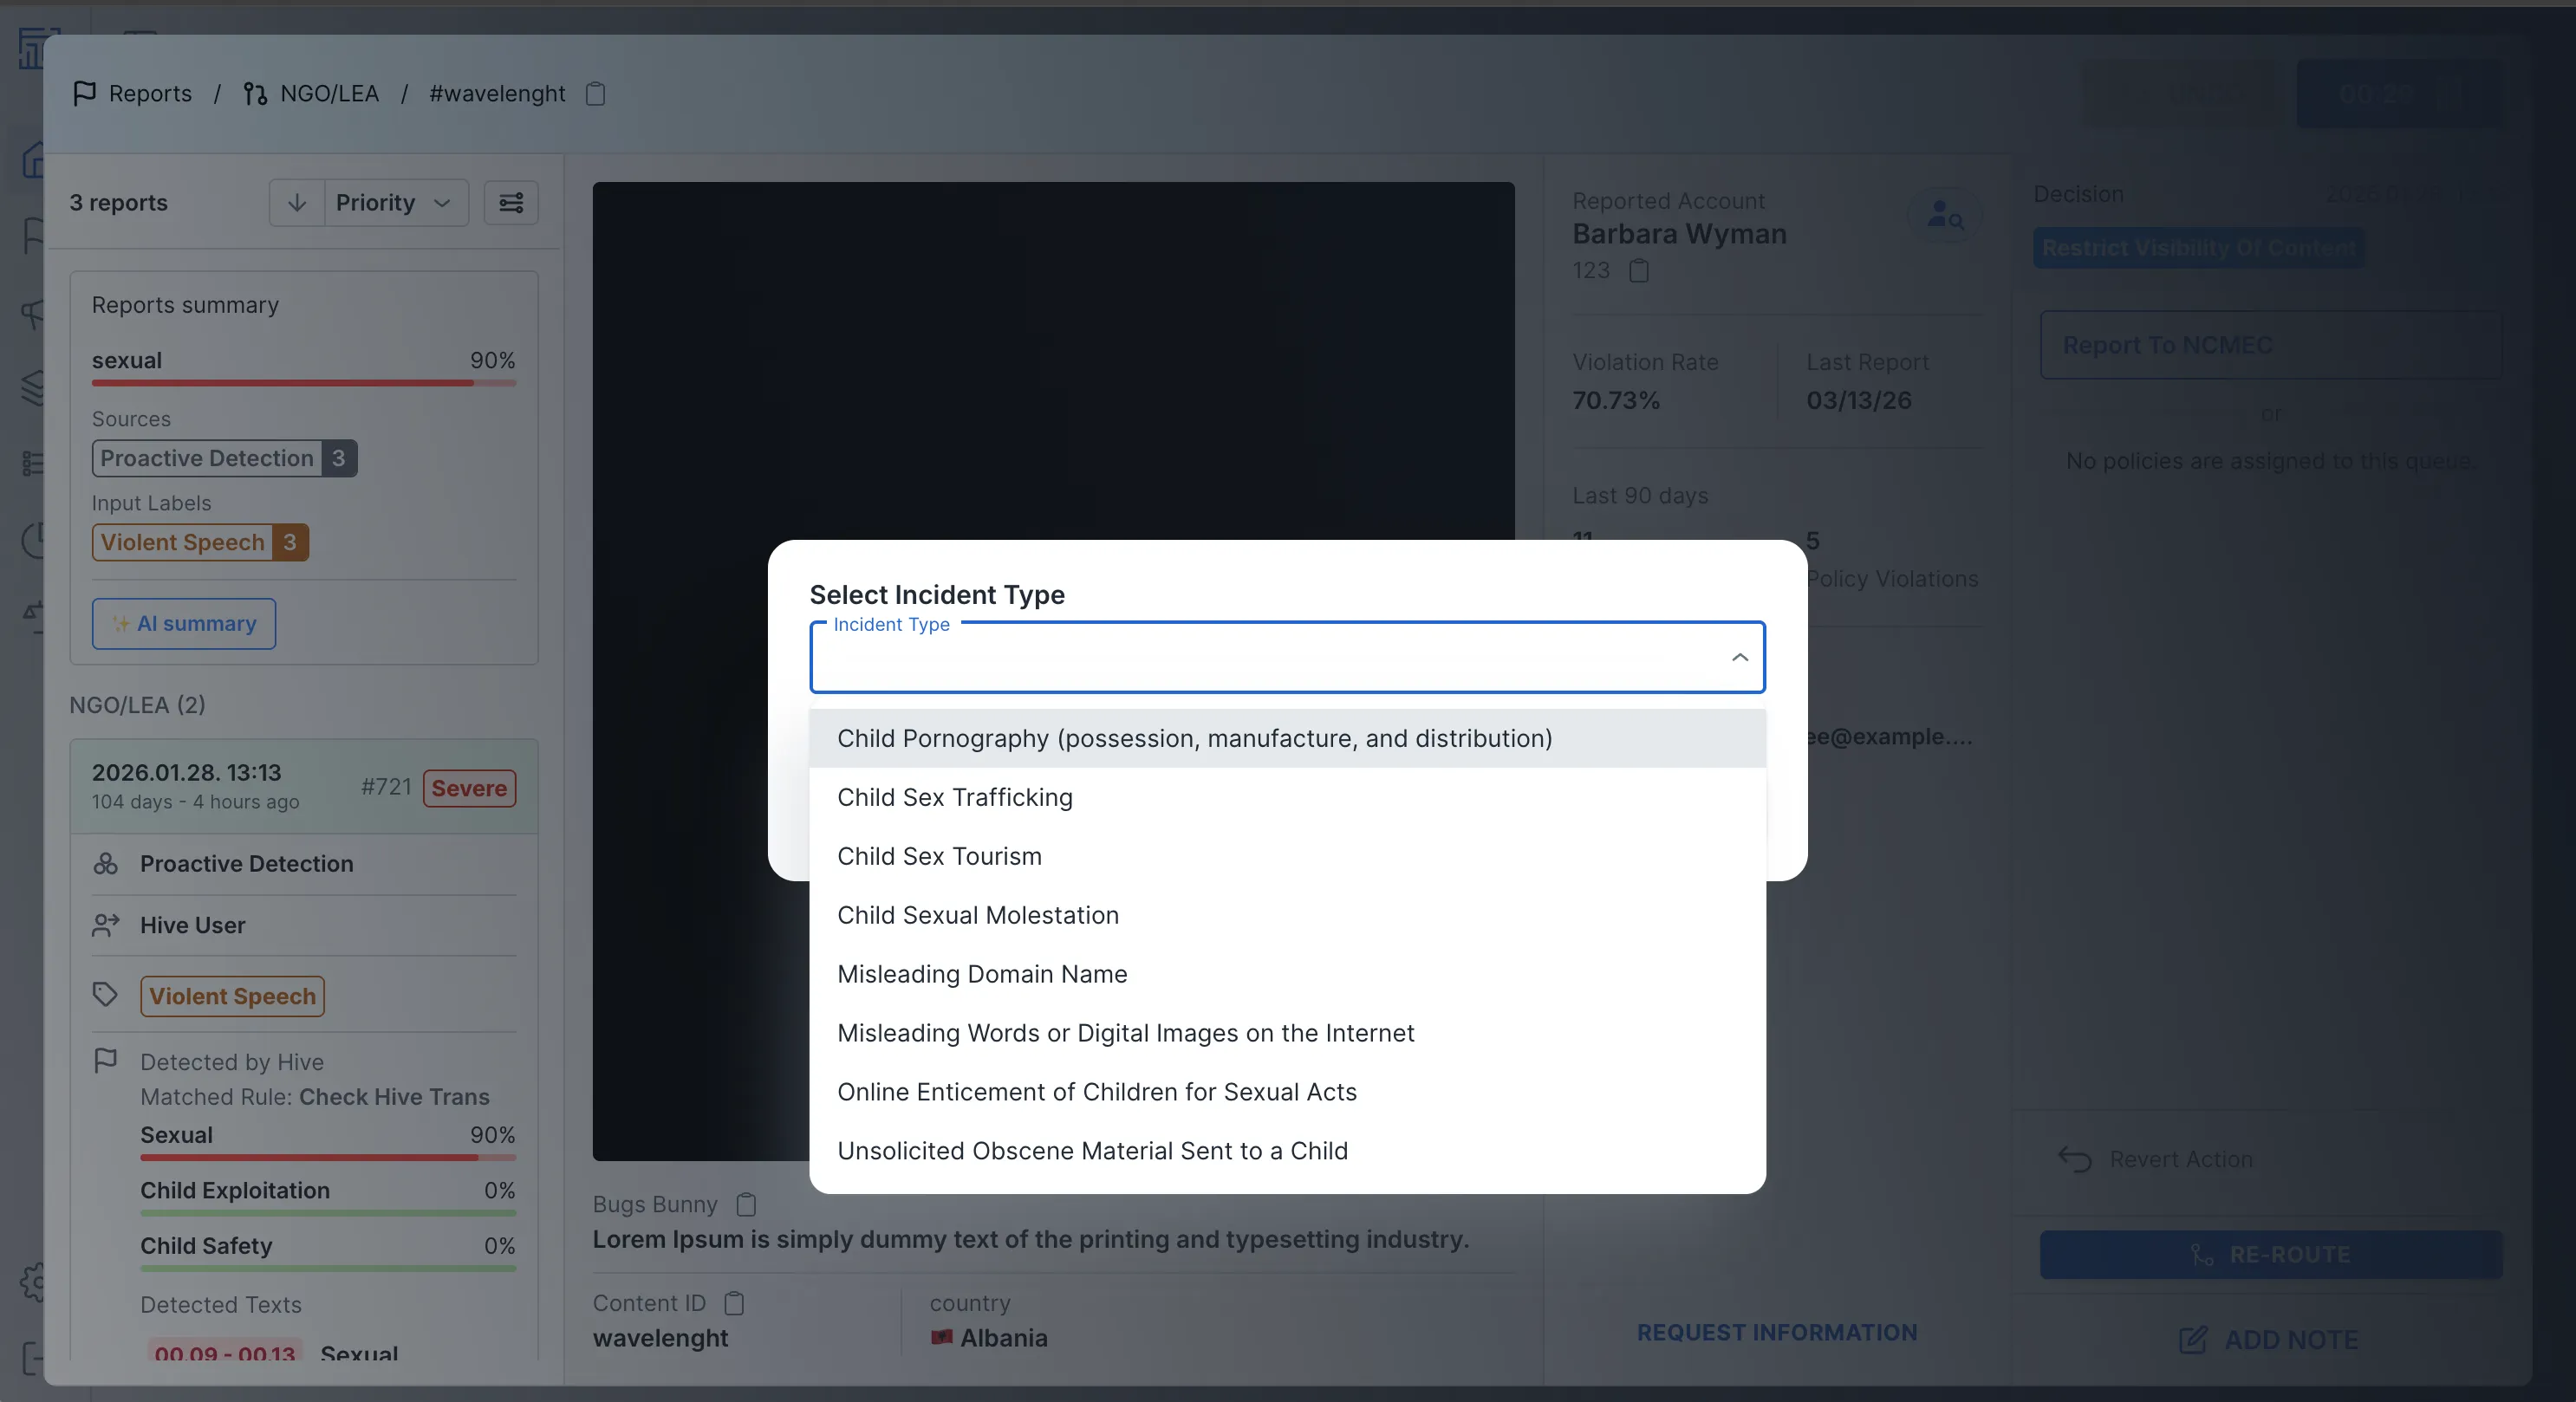Copy #wavelenght ID clipboard icon
This screenshot has height=1402, width=2576.
595,93
